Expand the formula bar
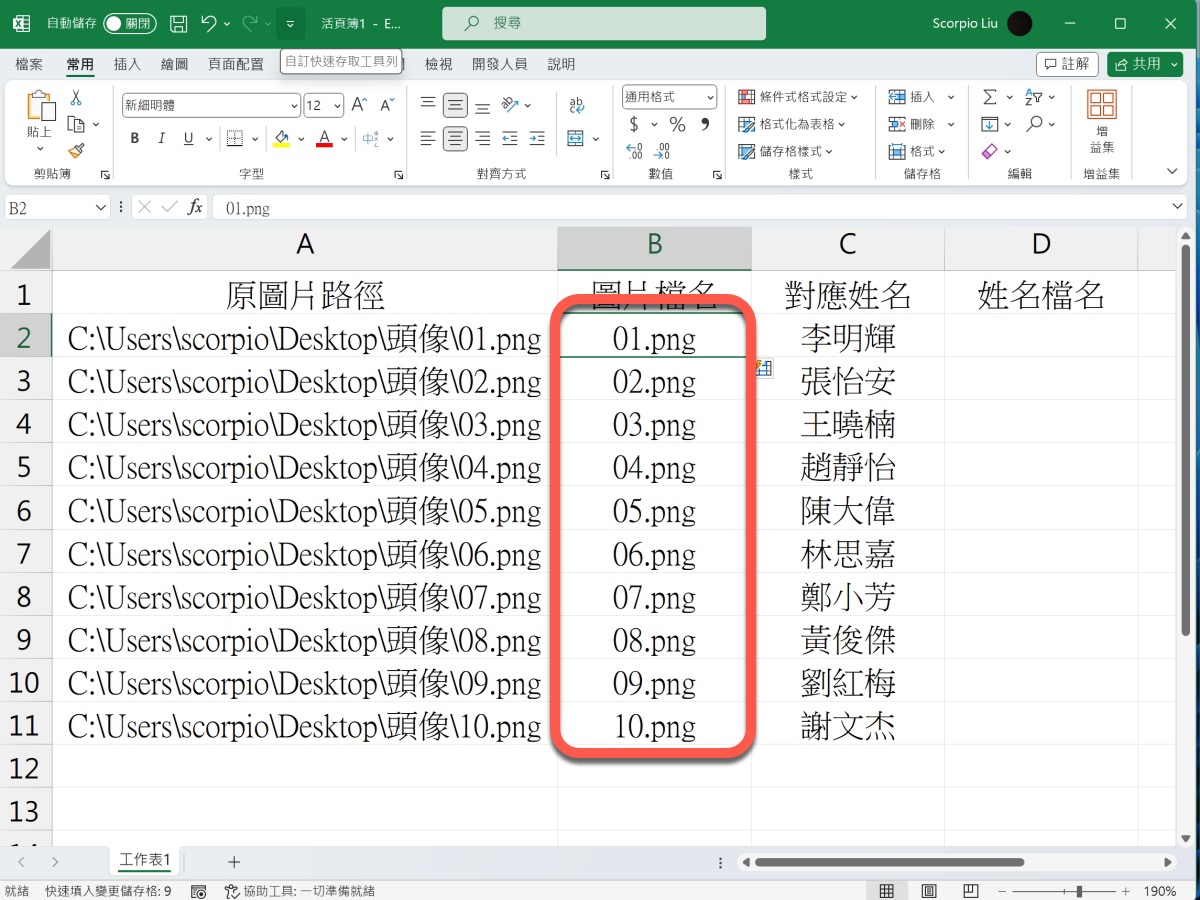Viewport: 1200px width, 900px height. [1177, 207]
